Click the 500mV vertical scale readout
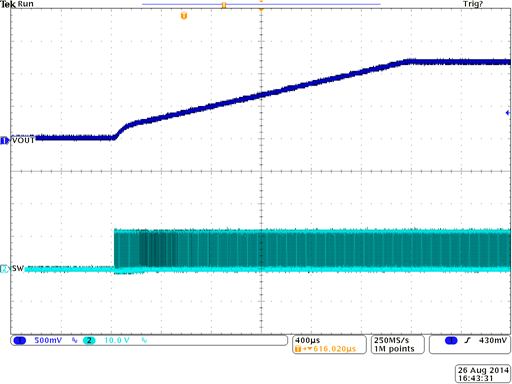The image size is (512, 384). click(48, 340)
